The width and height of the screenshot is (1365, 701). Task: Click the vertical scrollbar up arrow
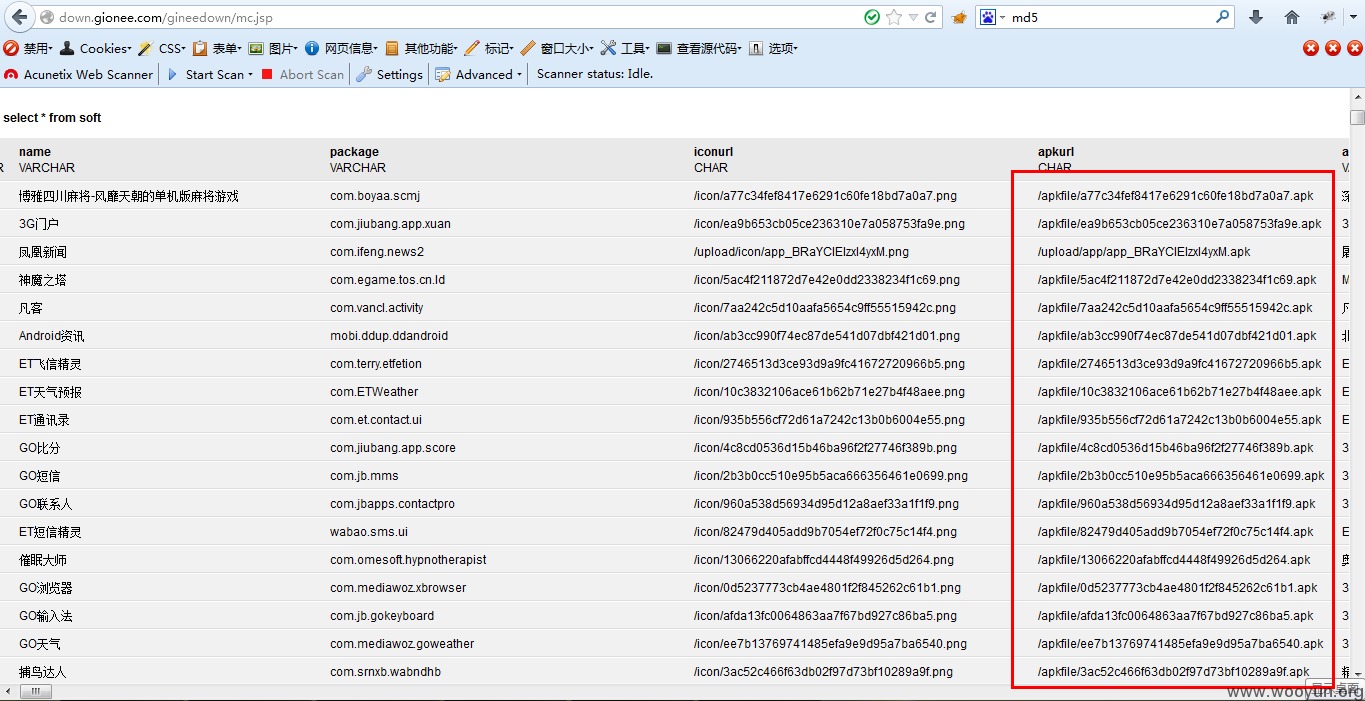pyautogui.click(x=1357, y=96)
